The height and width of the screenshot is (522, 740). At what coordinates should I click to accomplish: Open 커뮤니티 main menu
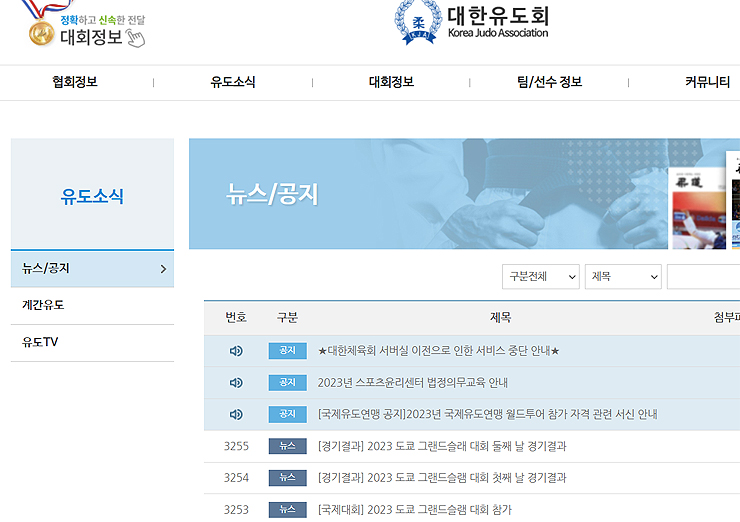tap(707, 82)
